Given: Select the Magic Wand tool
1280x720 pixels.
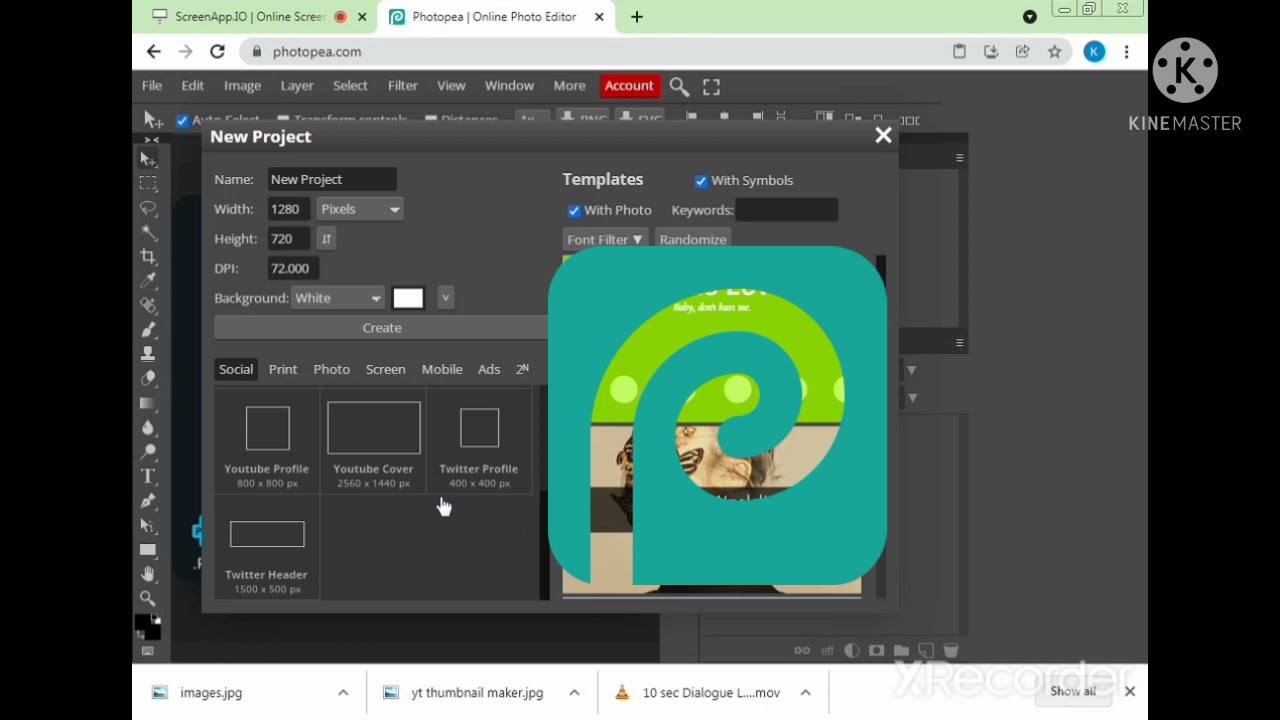Looking at the screenshot, I should [x=148, y=232].
